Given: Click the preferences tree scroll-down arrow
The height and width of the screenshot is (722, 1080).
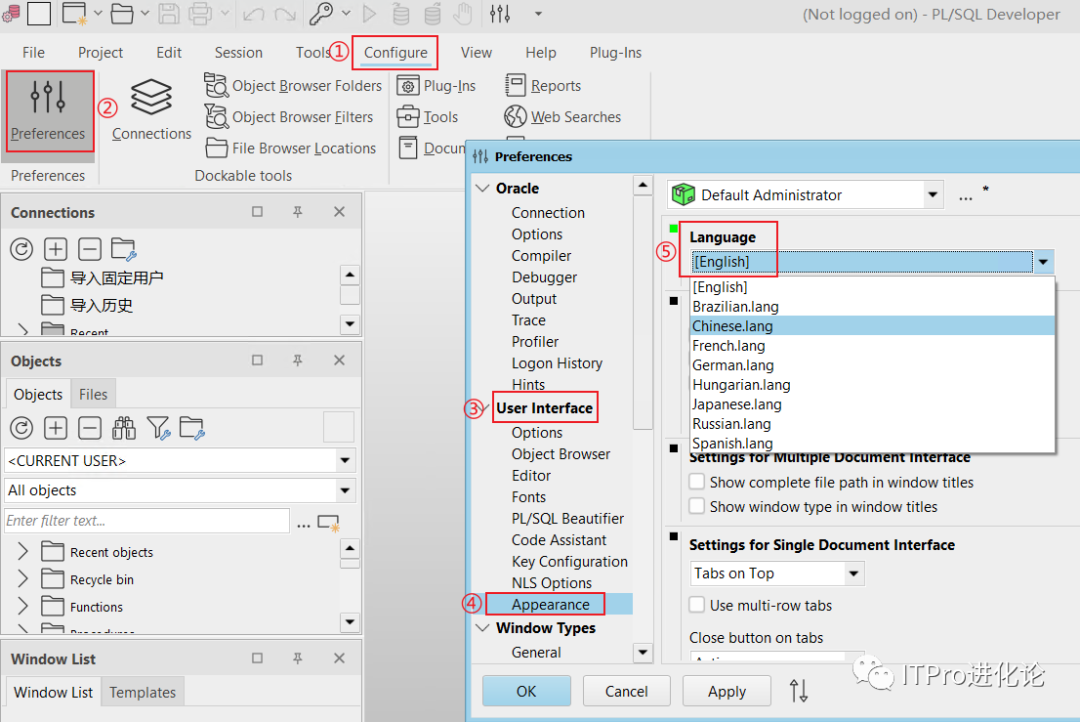Looking at the screenshot, I should pyautogui.click(x=642, y=652).
